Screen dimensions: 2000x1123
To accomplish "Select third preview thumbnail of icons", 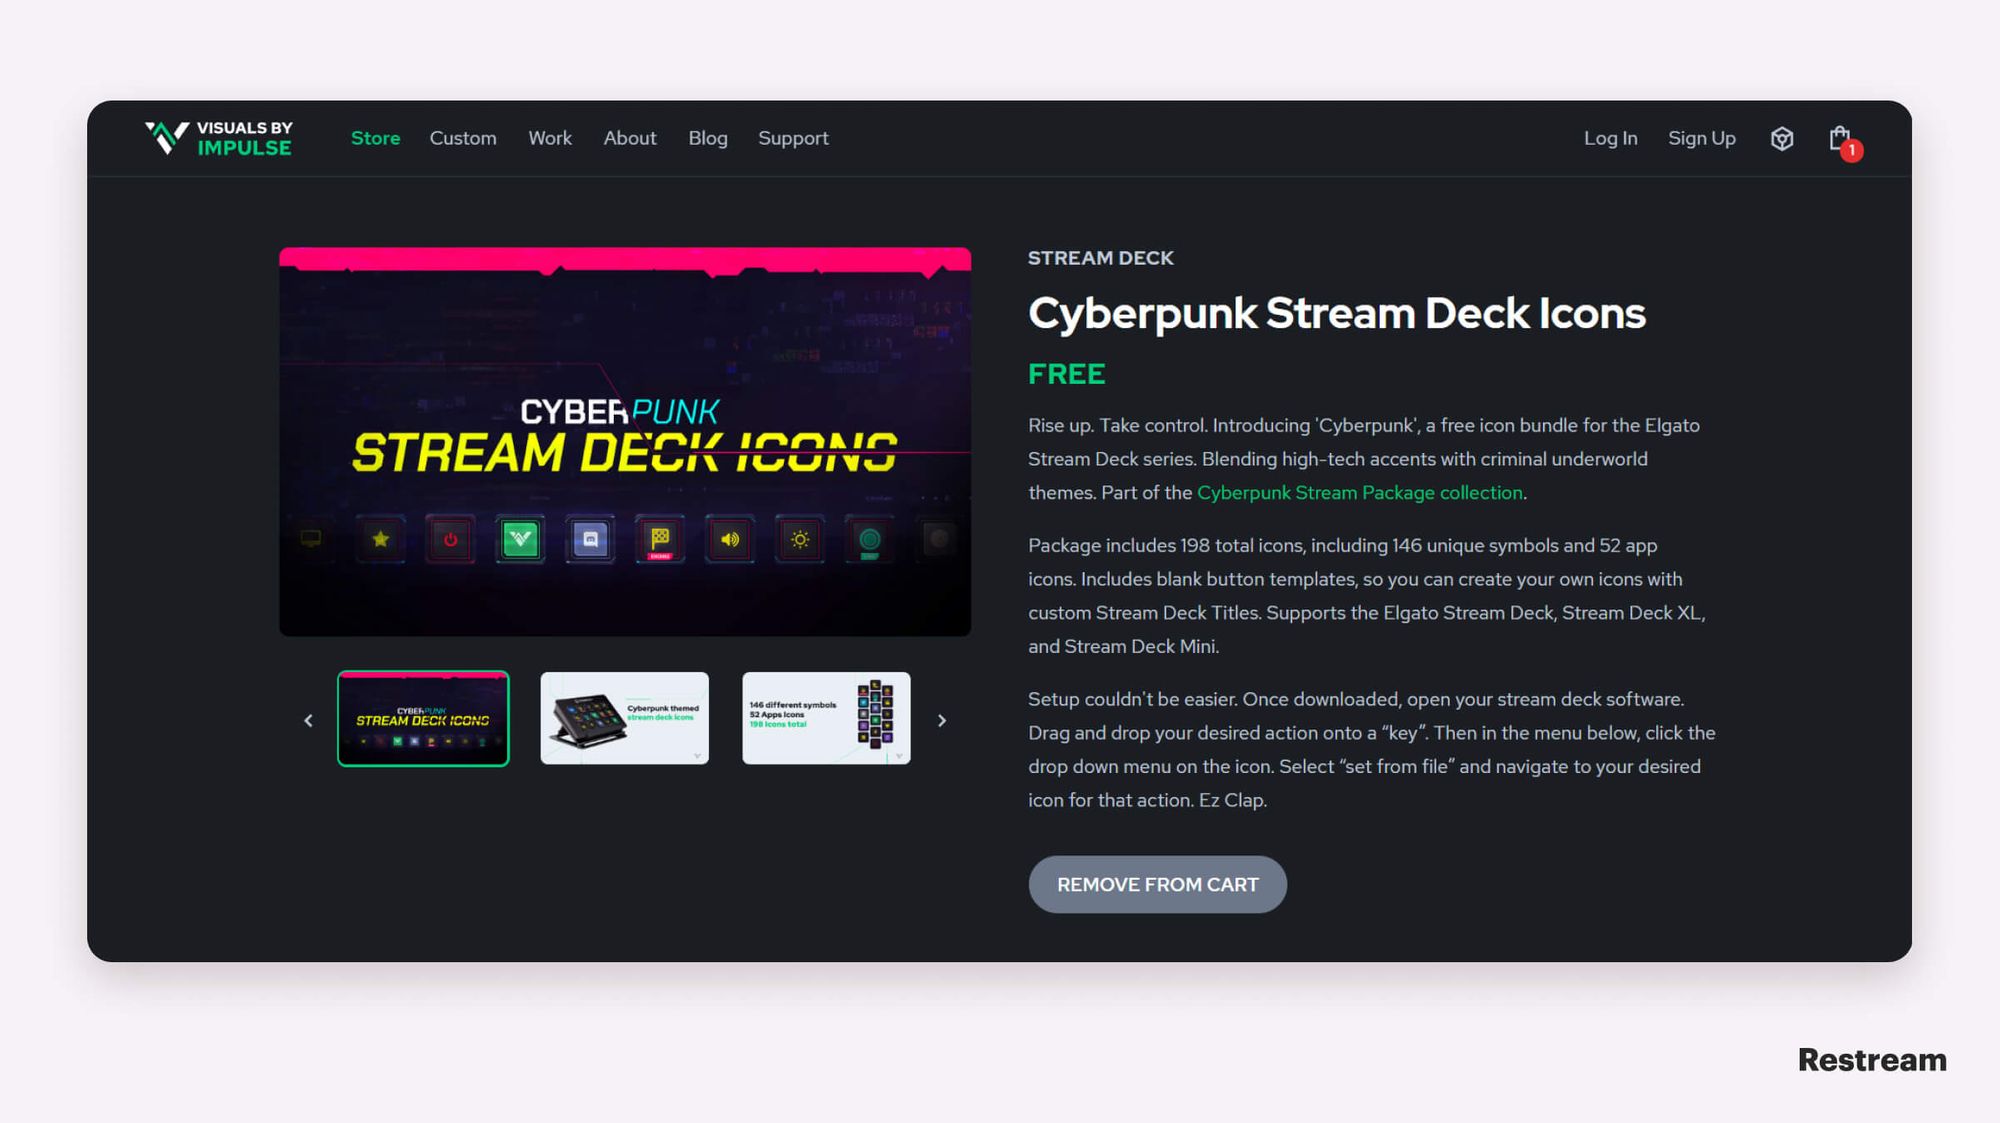I will click(826, 717).
